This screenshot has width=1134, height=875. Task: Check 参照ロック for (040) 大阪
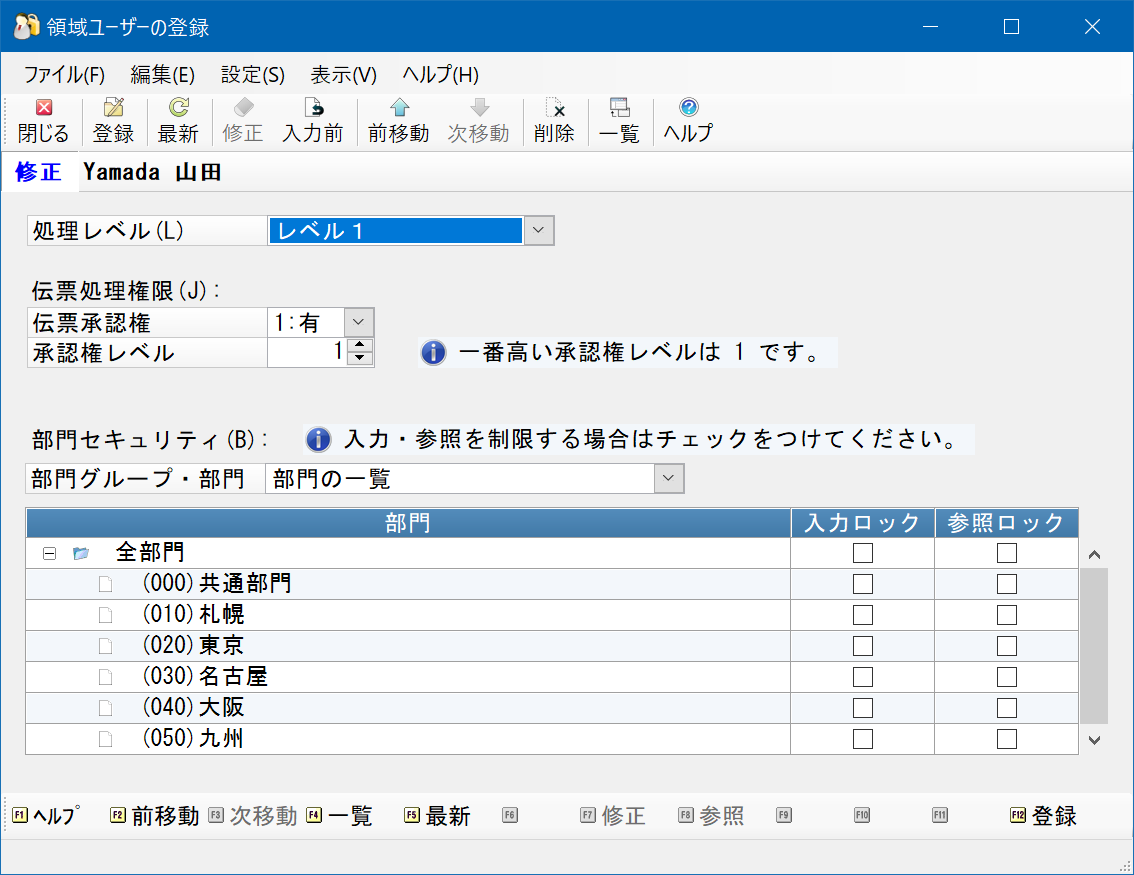(x=1007, y=708)
